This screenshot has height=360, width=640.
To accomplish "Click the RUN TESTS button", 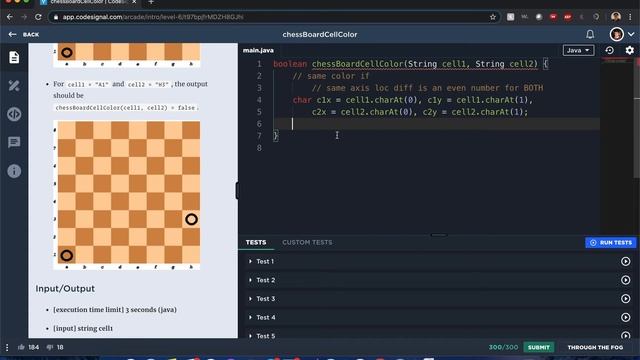I will pyautogui.click(x=611, y=242).
